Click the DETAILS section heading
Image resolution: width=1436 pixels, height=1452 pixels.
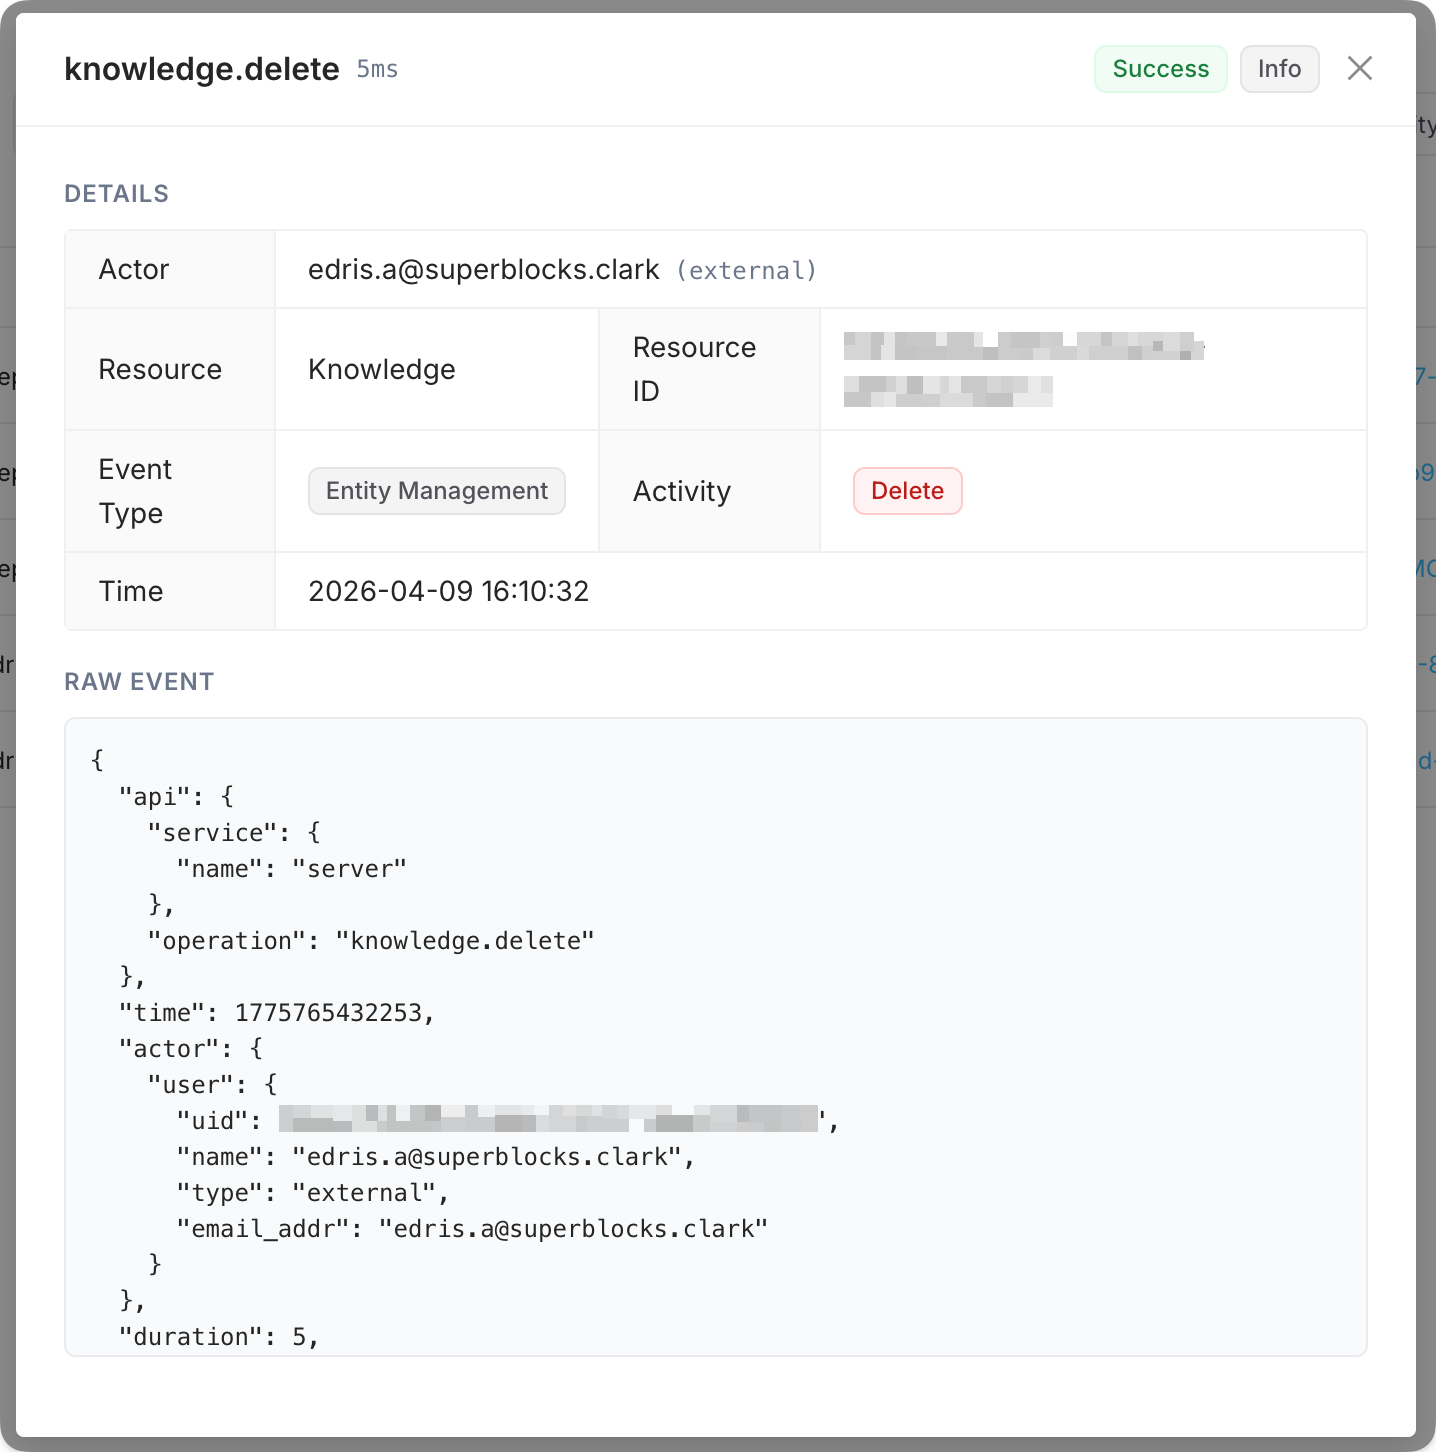[116, 194]
